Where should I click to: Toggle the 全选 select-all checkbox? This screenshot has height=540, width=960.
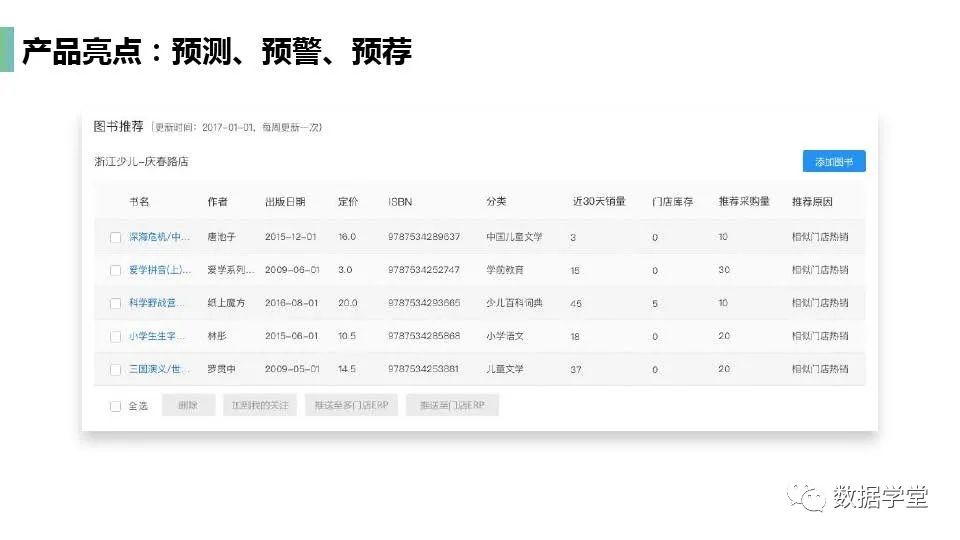[x=115, y=406]
